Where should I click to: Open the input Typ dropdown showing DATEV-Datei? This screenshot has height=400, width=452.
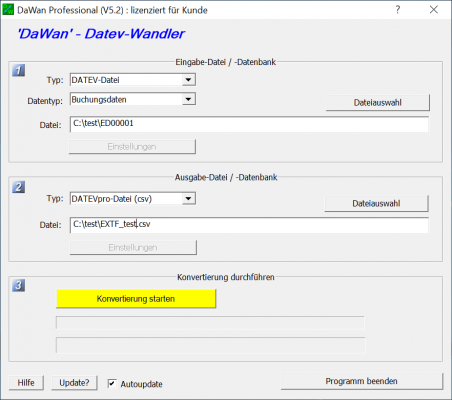click(x=133, y=80)
